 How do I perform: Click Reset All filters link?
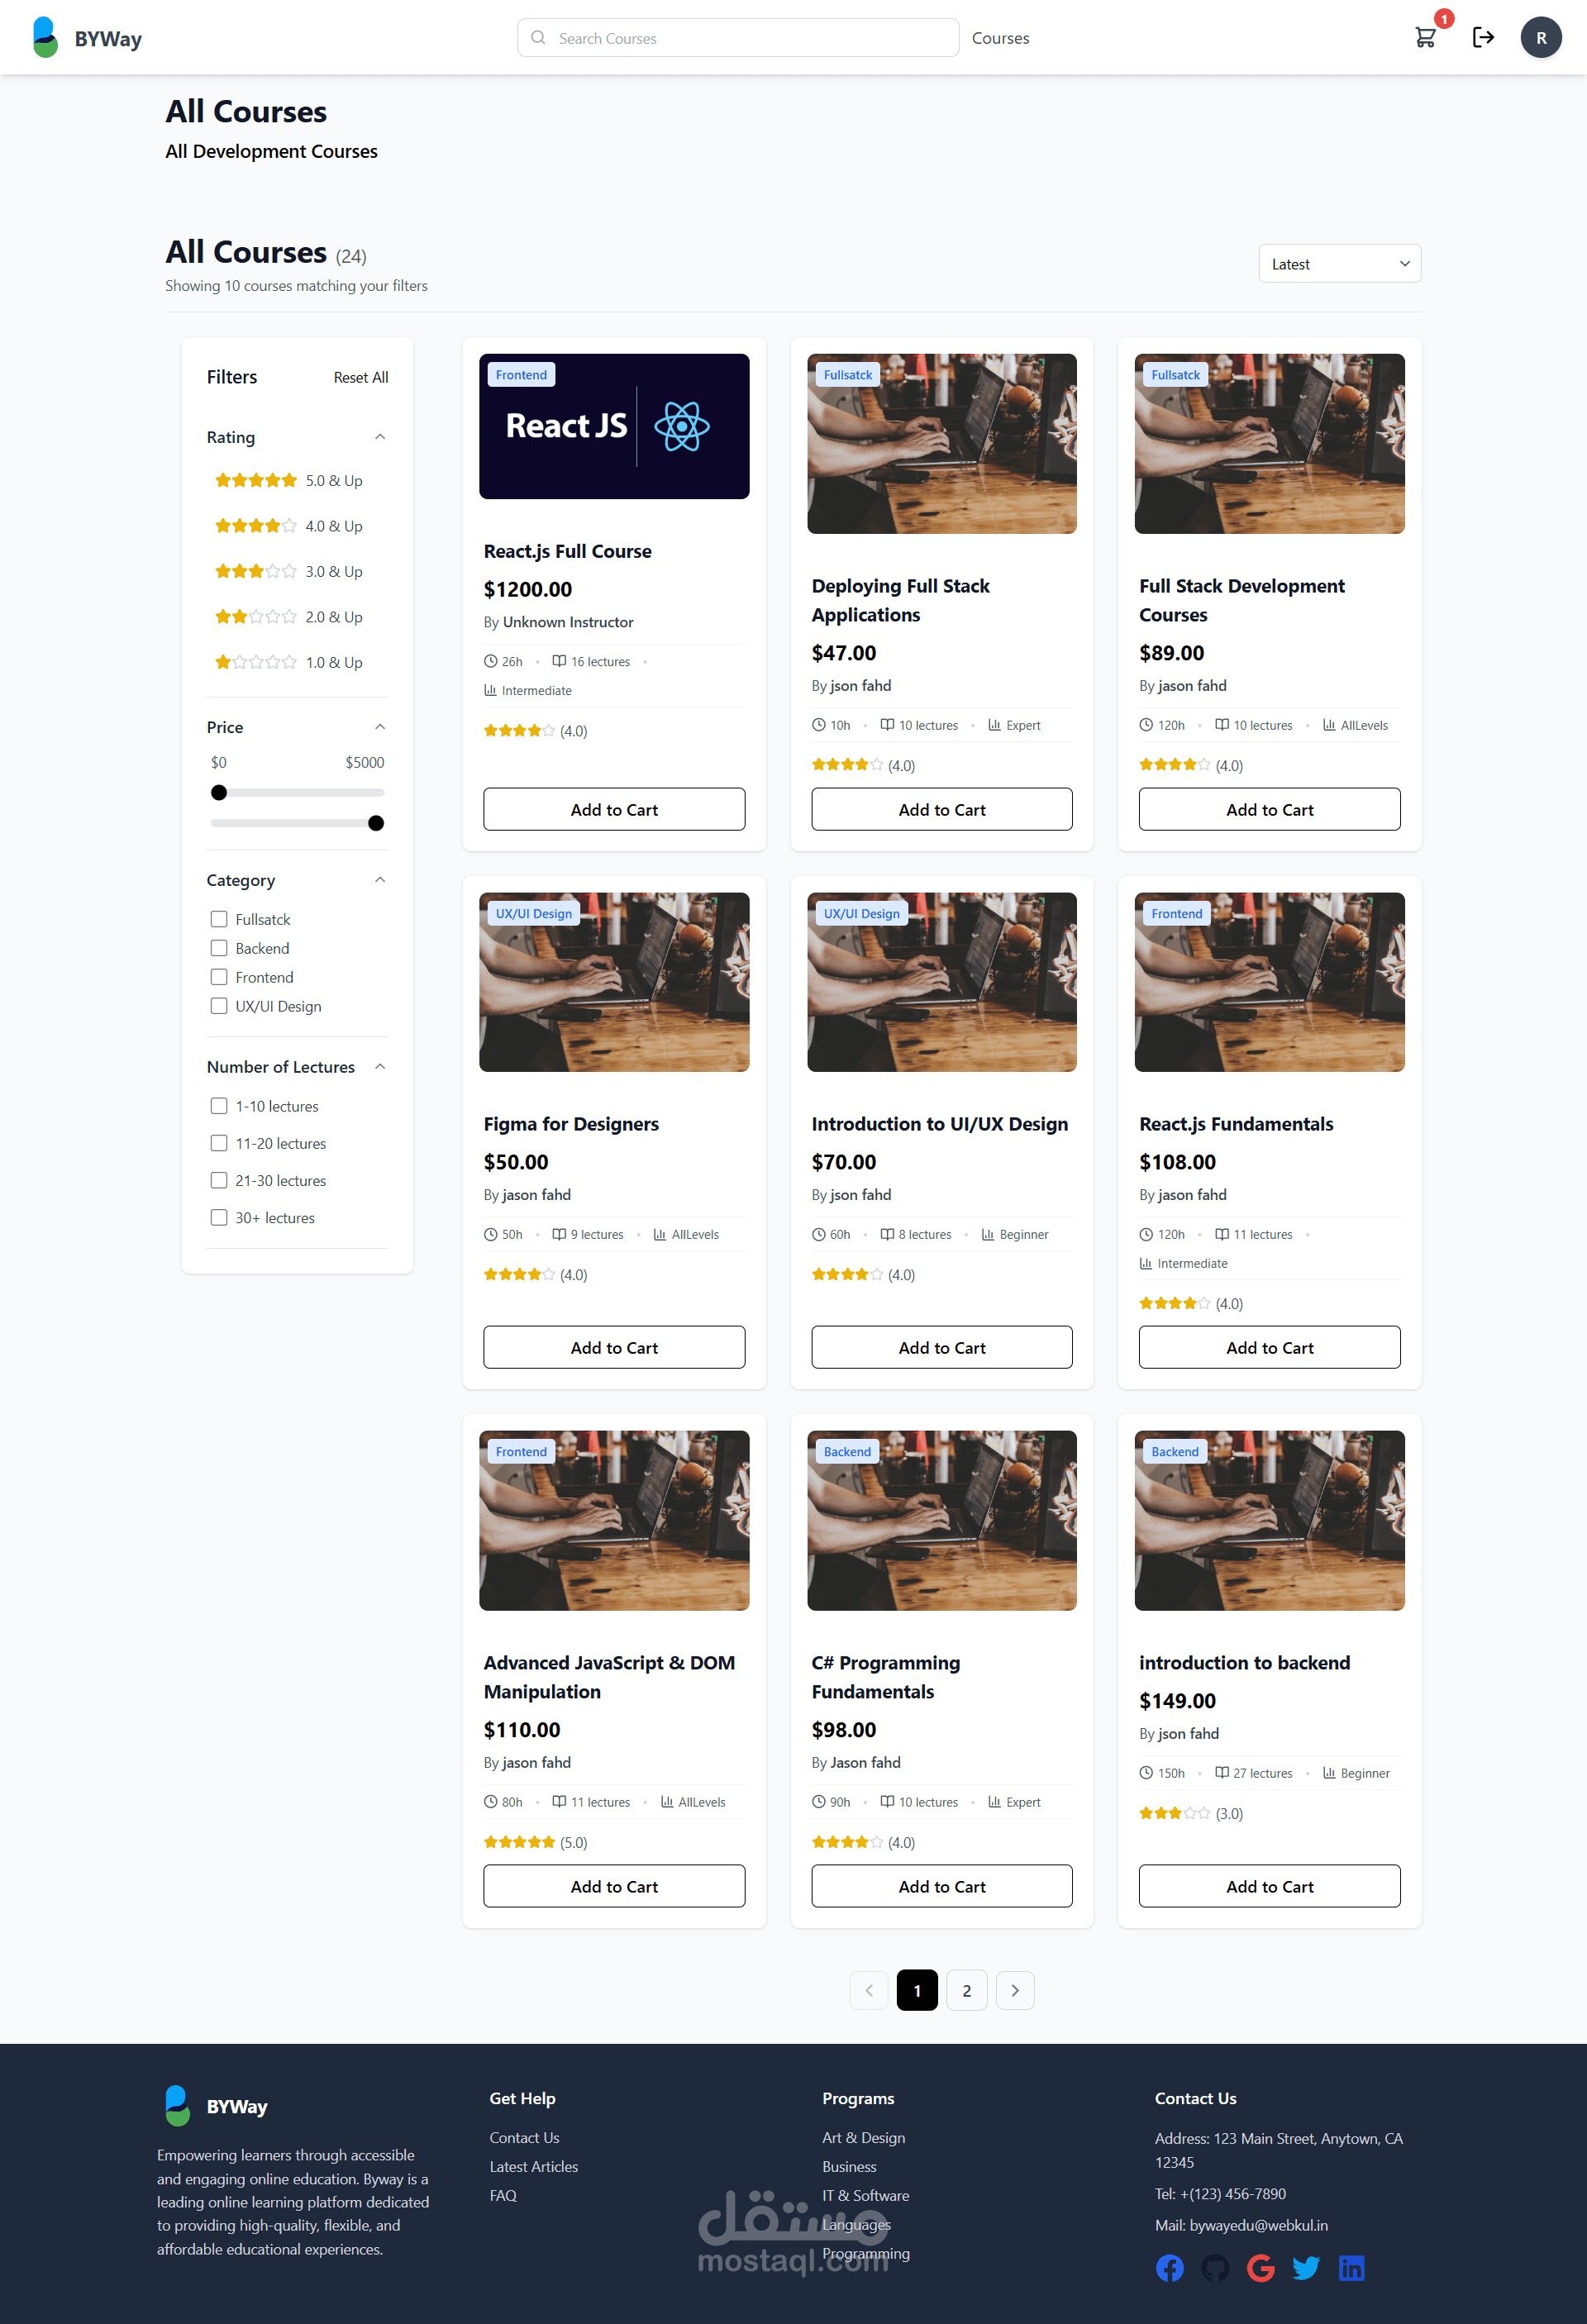[360, 377]
